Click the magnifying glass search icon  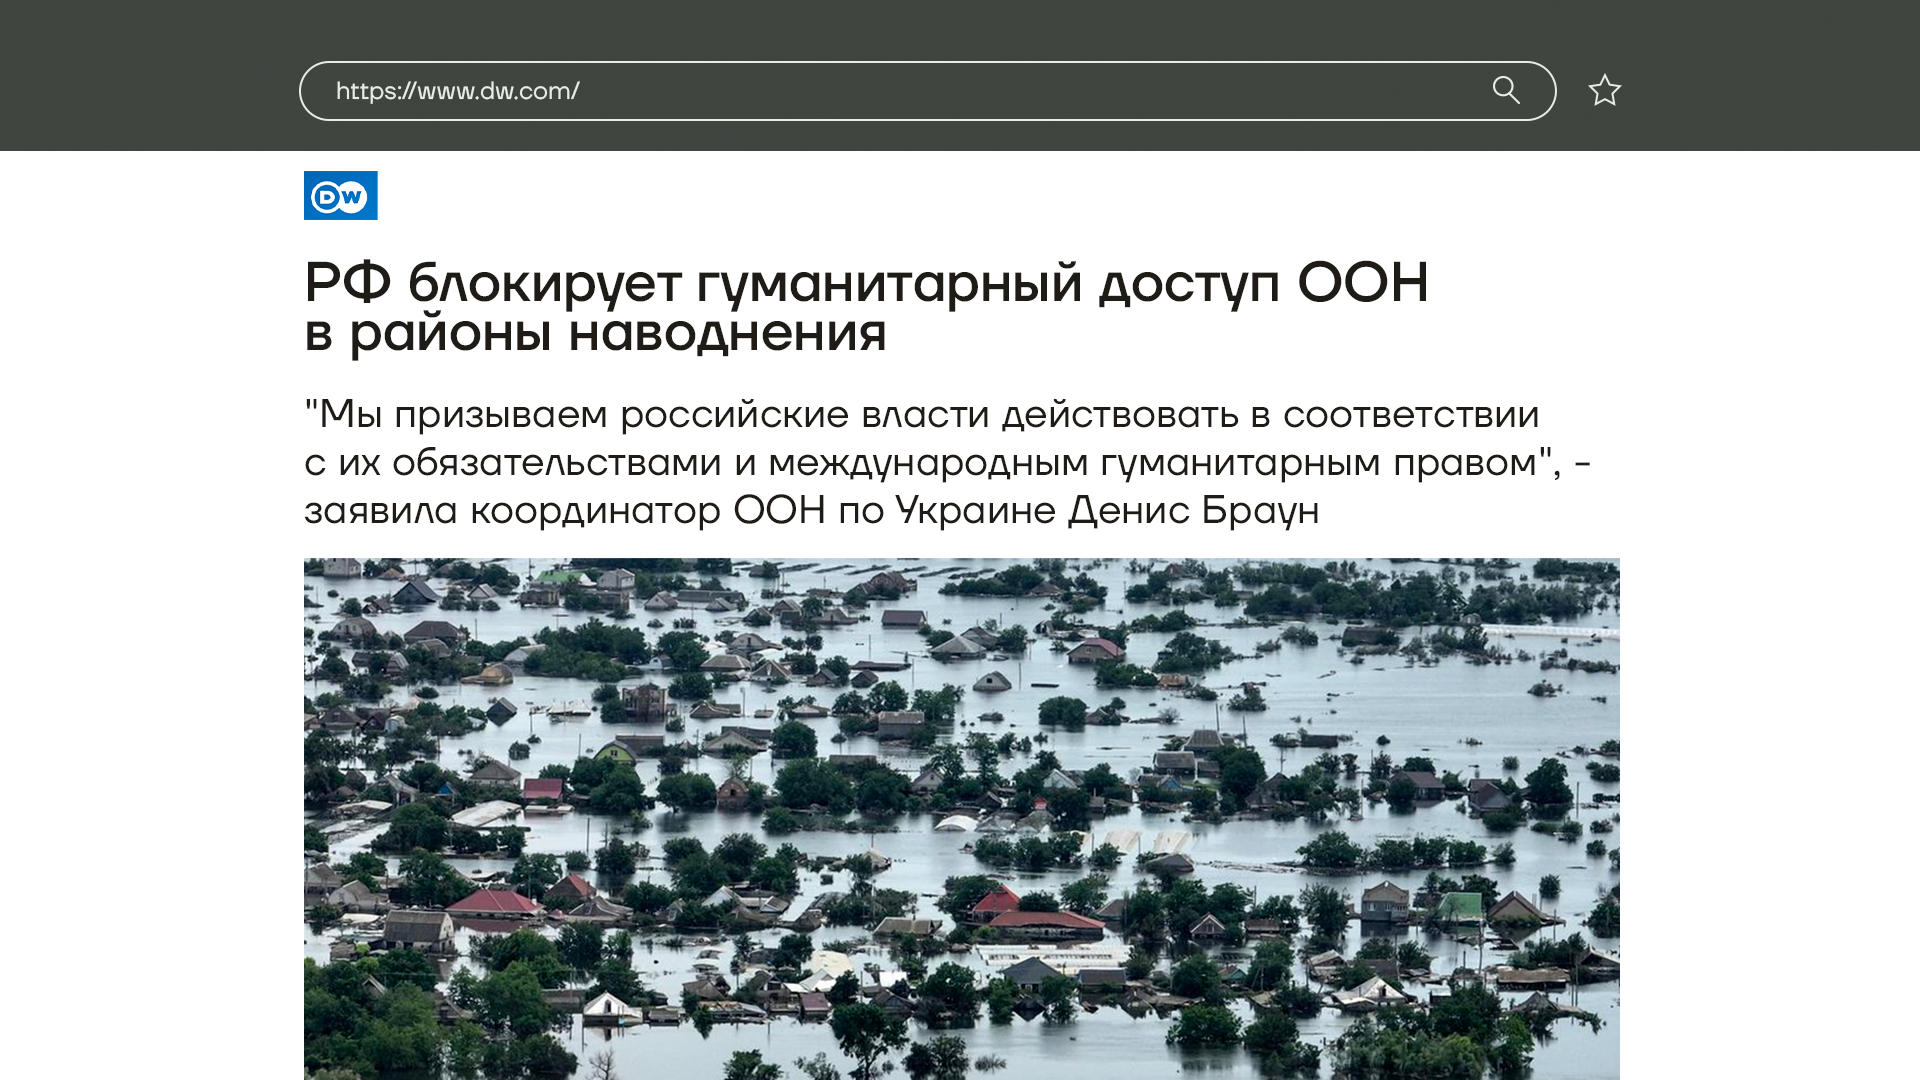click(1506, 91)
